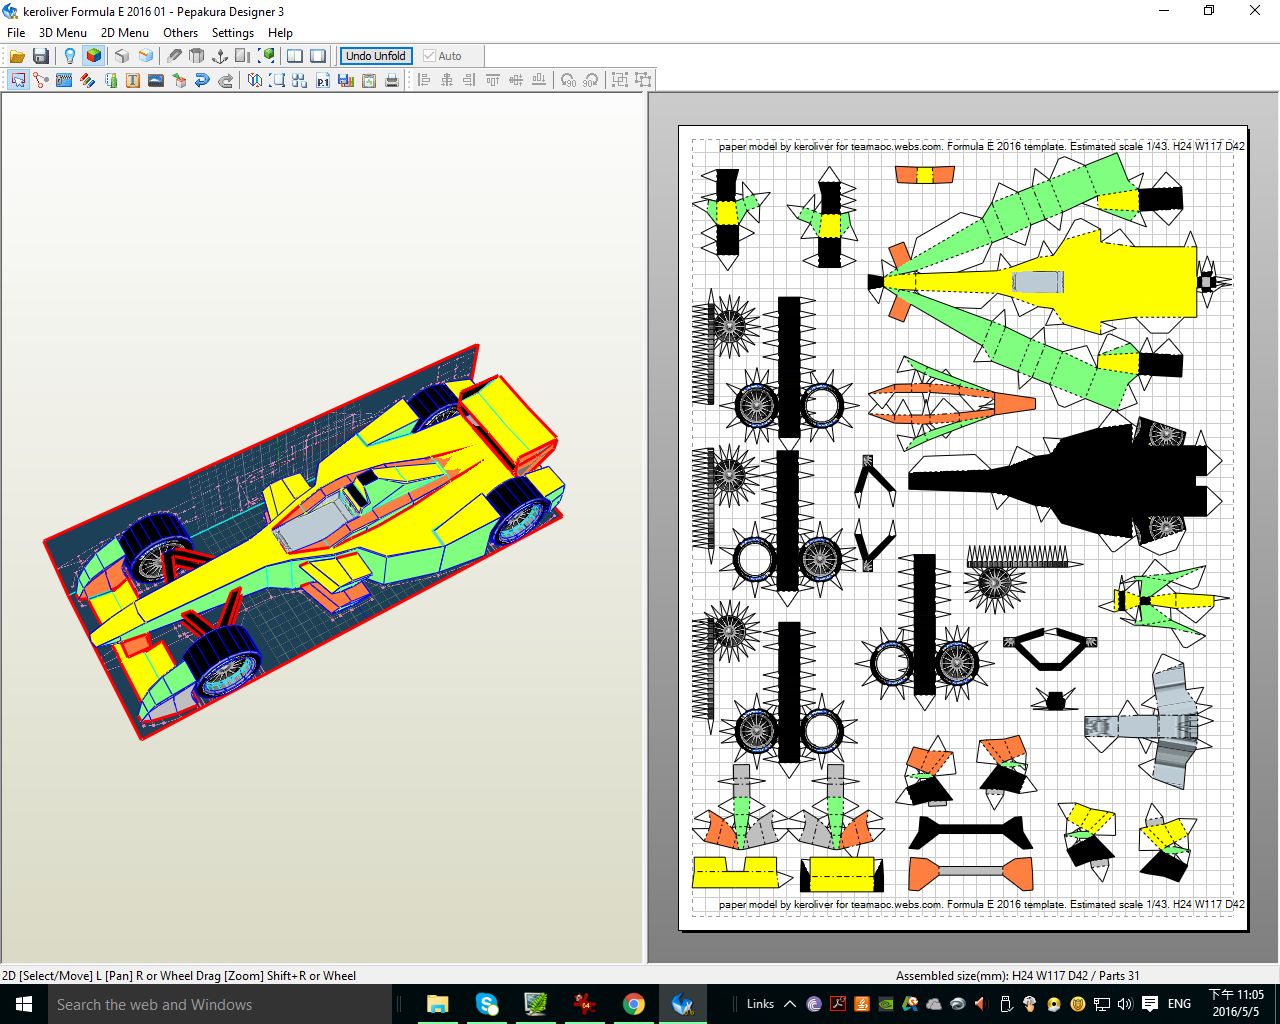The image size is (1280, 1024).
Task: Show hidden system tray icons chevron
Action: [x=790, y=1004]
